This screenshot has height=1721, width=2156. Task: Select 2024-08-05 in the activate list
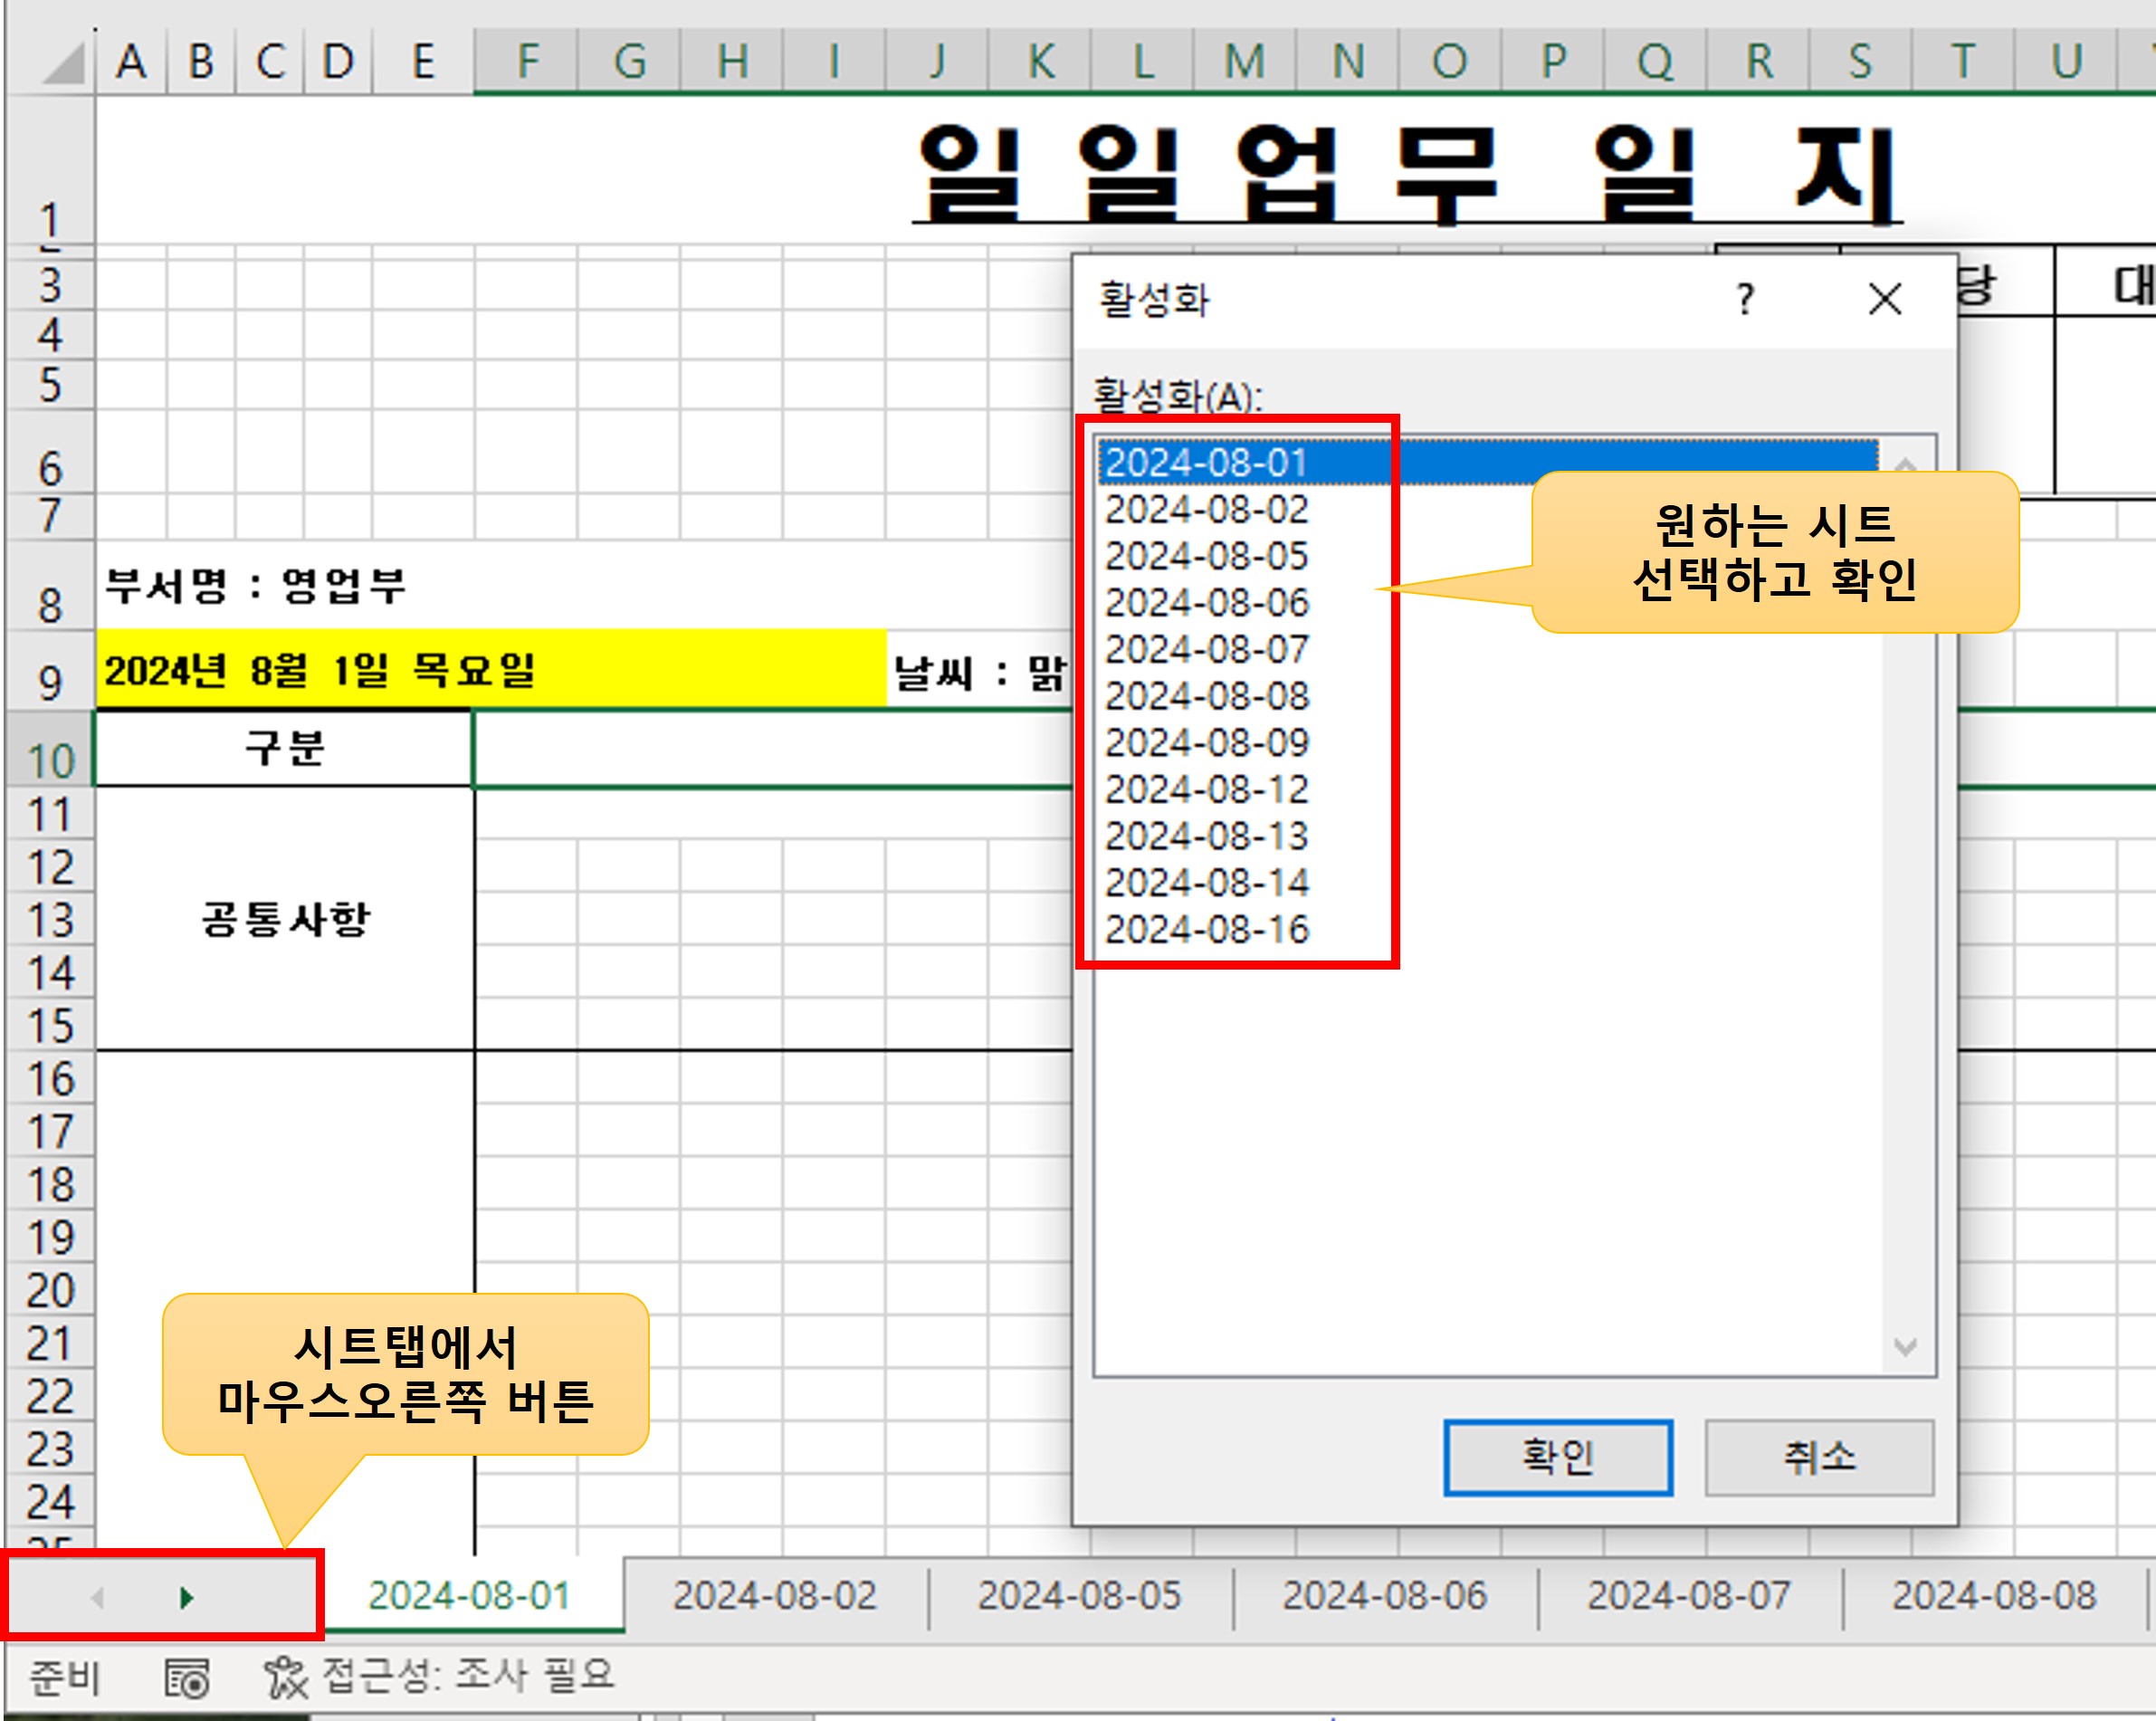[x=1487, y=556]
